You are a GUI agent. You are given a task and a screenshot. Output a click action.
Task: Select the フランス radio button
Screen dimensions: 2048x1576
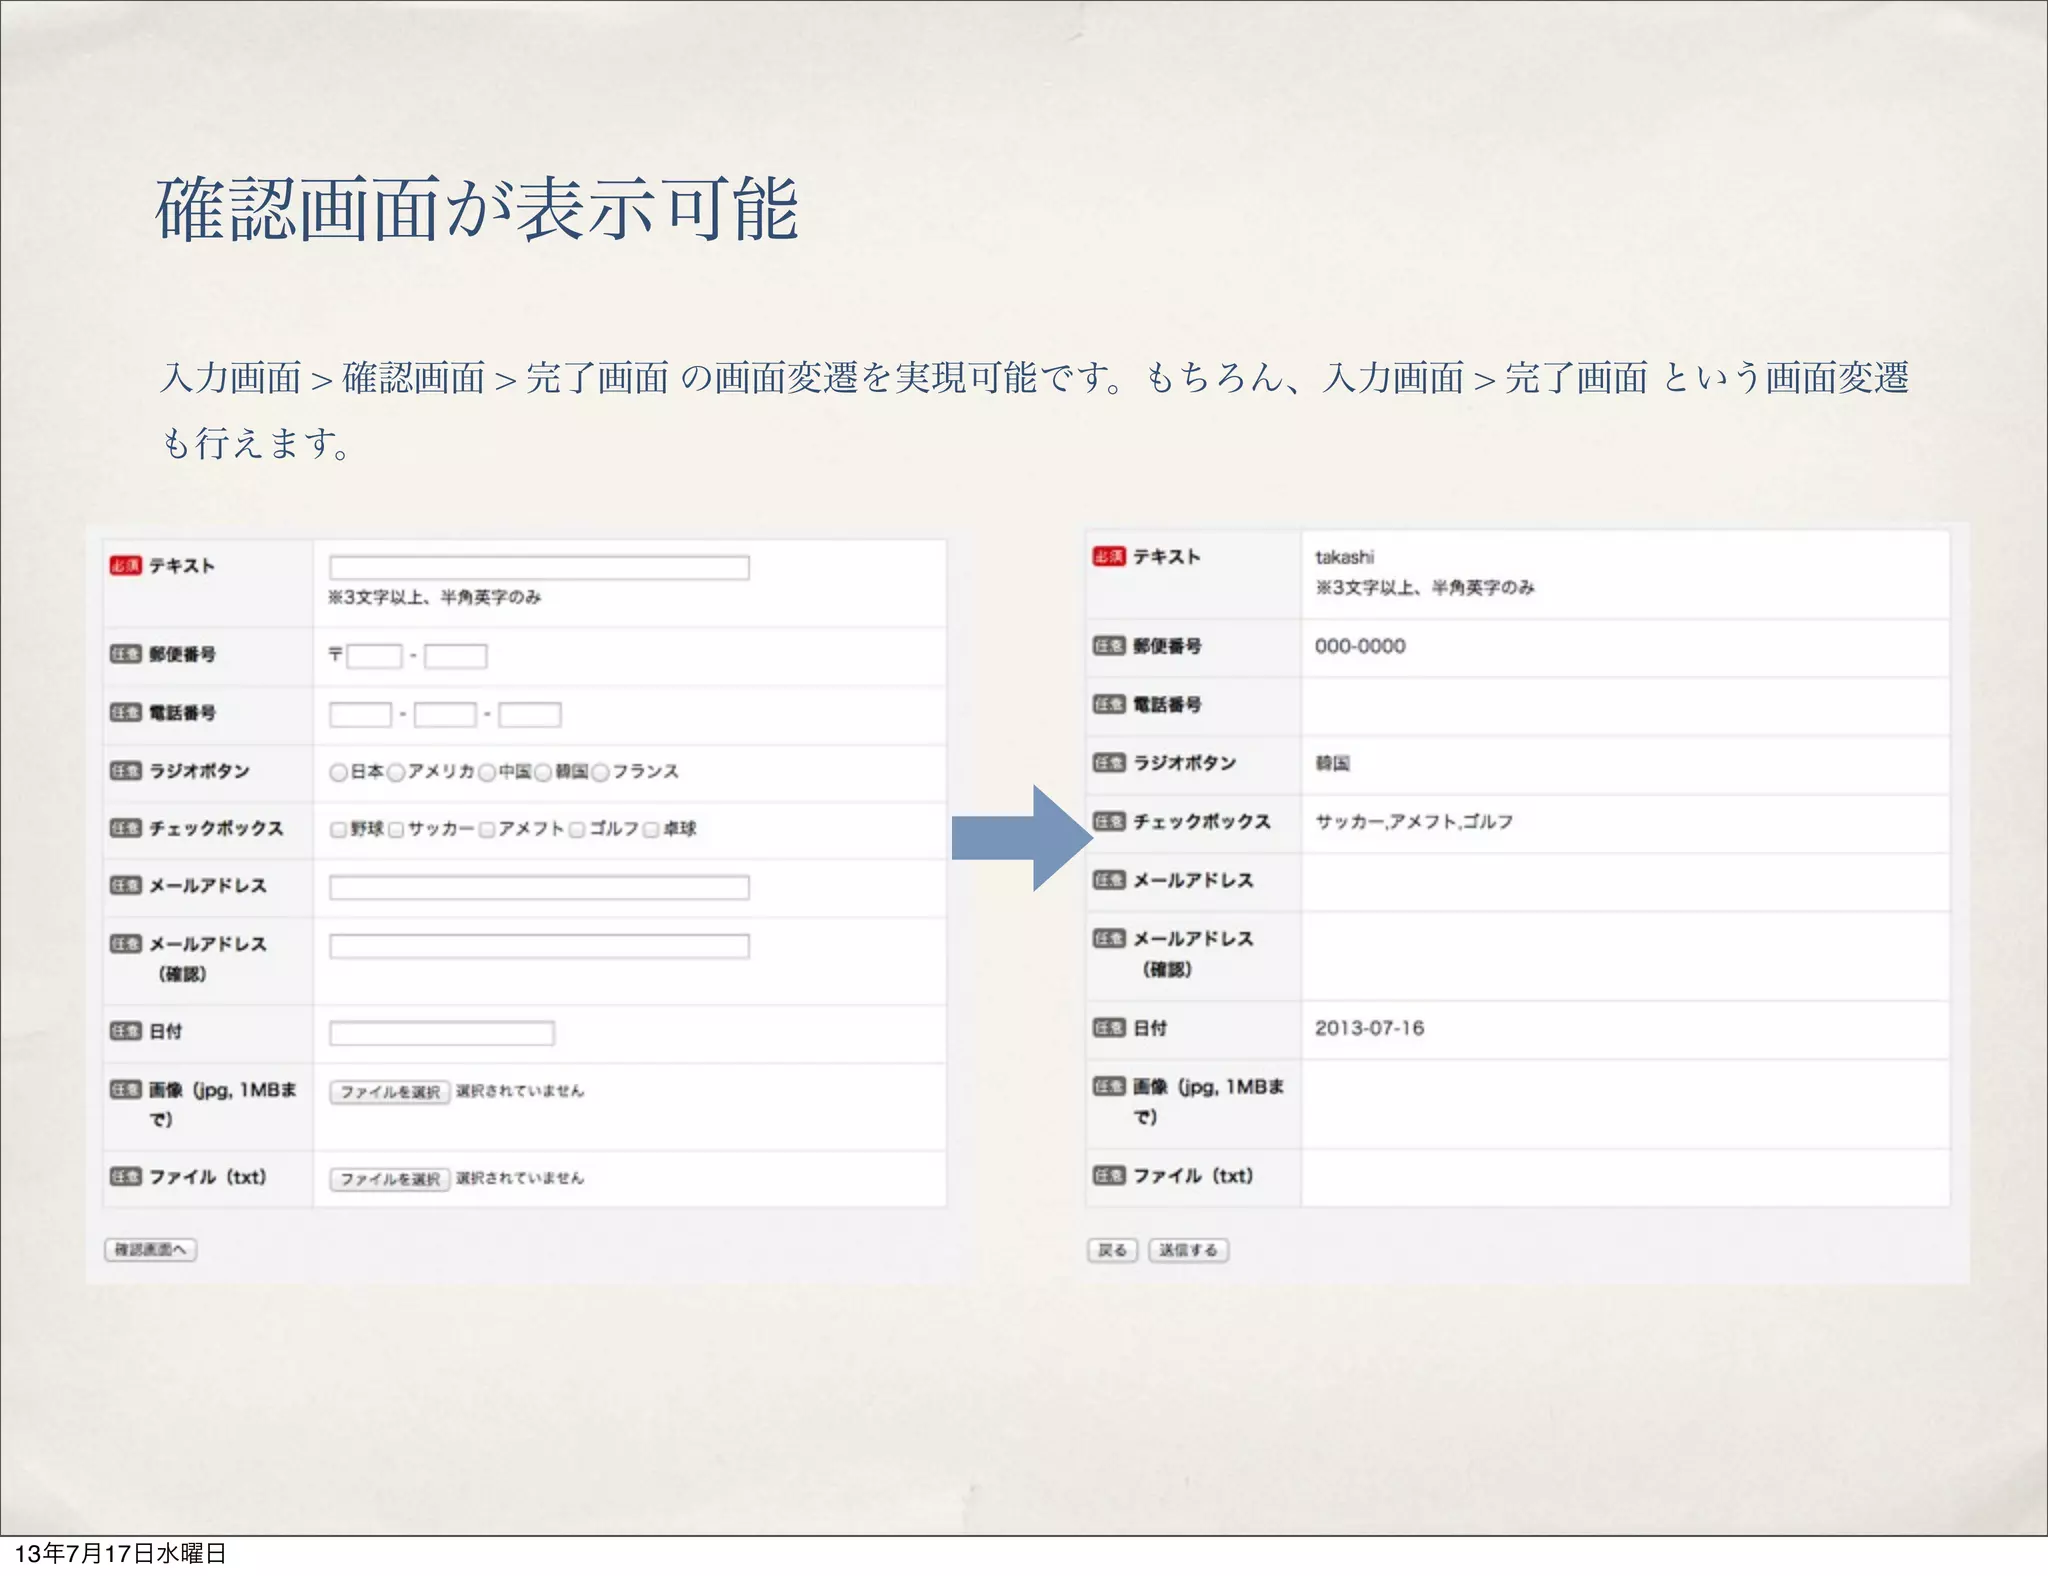(x=601, y=772)
